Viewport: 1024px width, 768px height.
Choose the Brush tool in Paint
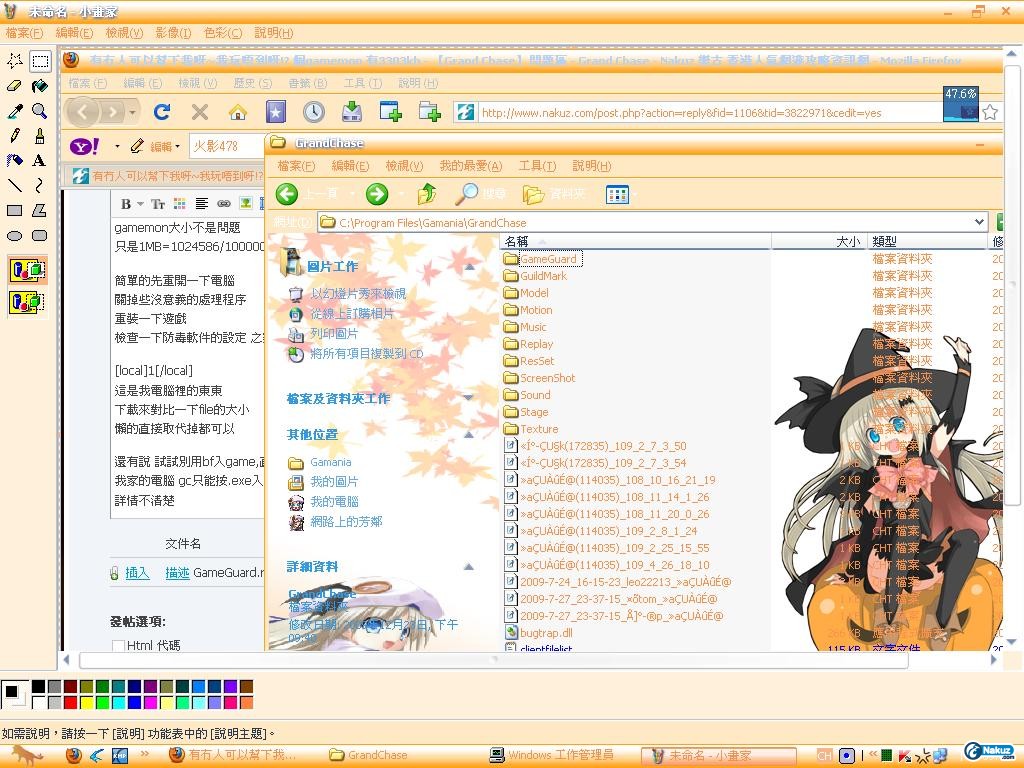[x=40, y=136]
